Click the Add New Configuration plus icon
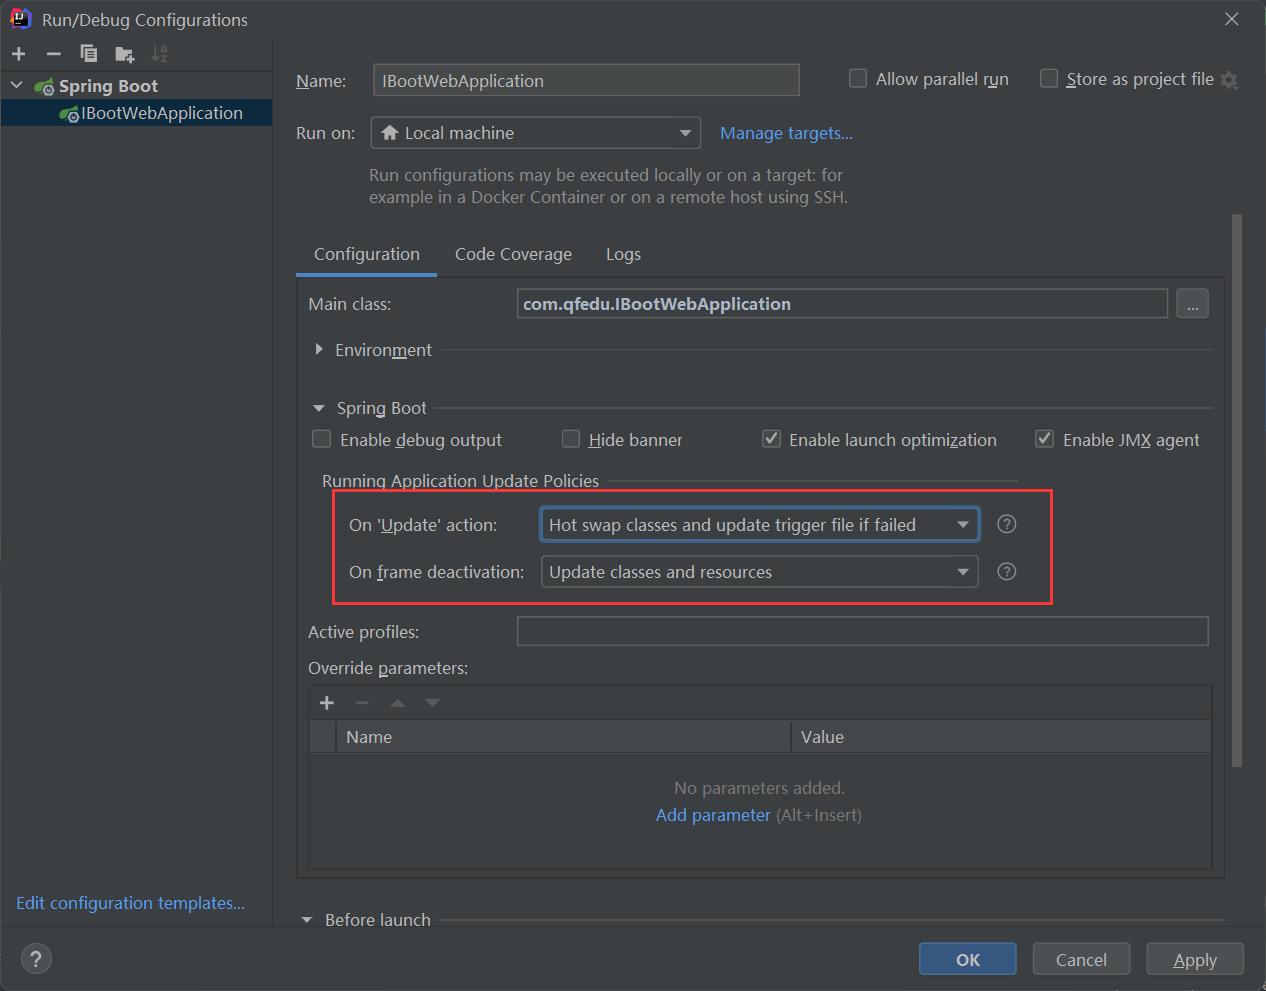Viewport: 1266px width, 991px height. (19, 54)
